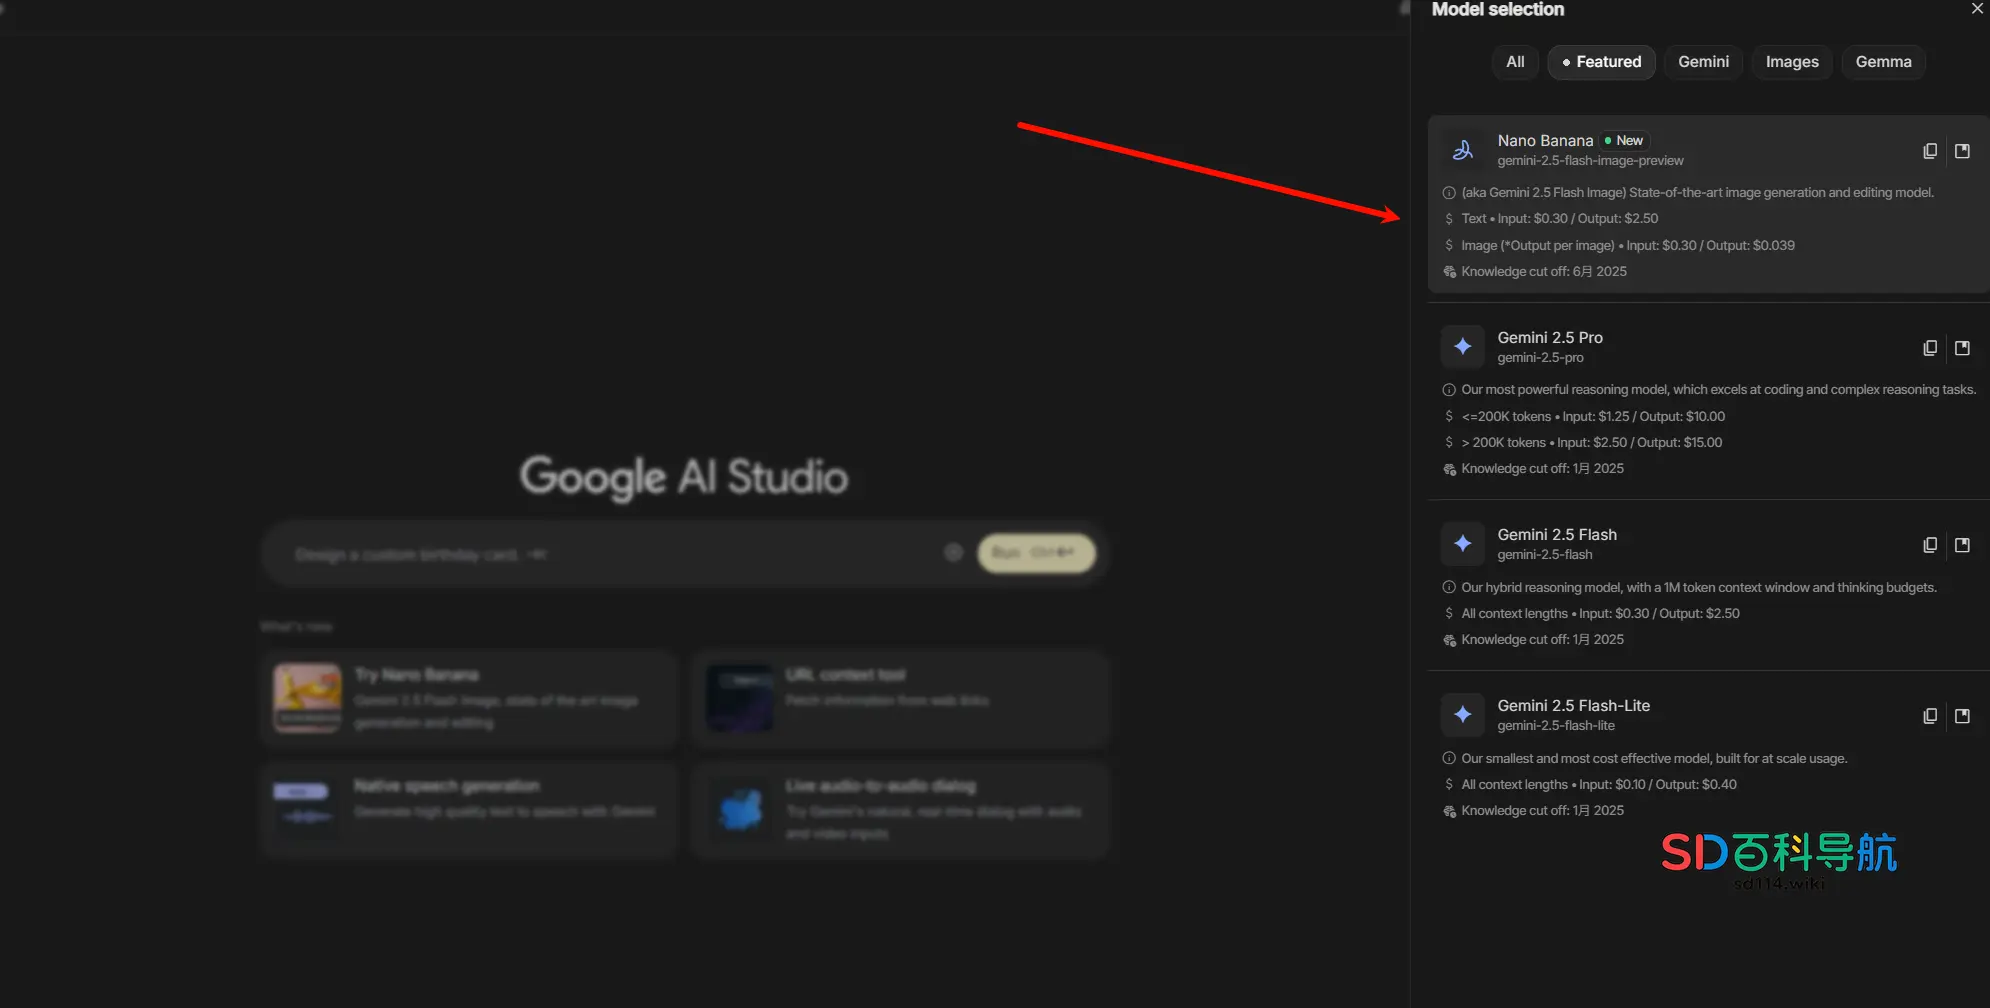Image resolution: width=1990 pixels, height=1008 pixels.
Task: Choose the Gemini 2.5 Flash model name
Action: coord(1556,535)
